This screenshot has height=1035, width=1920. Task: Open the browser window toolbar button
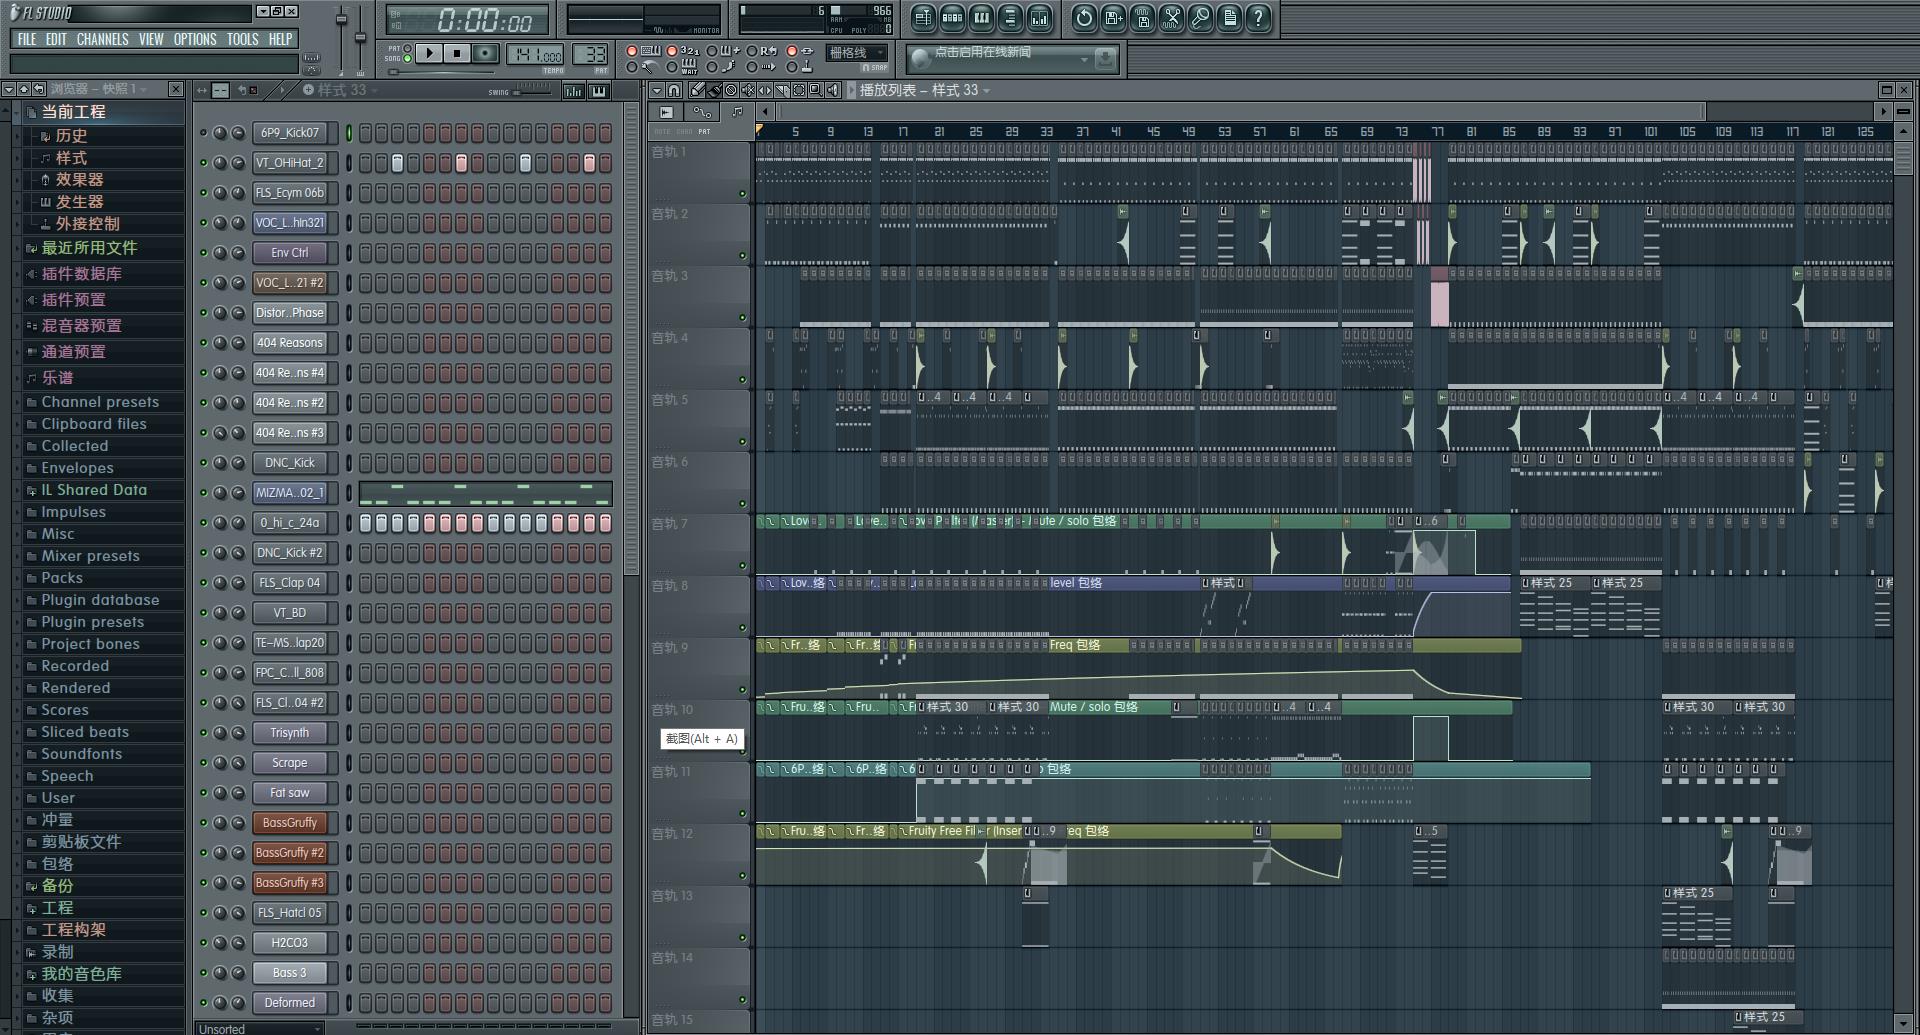pyautogui.click(x=1010, y=17)
